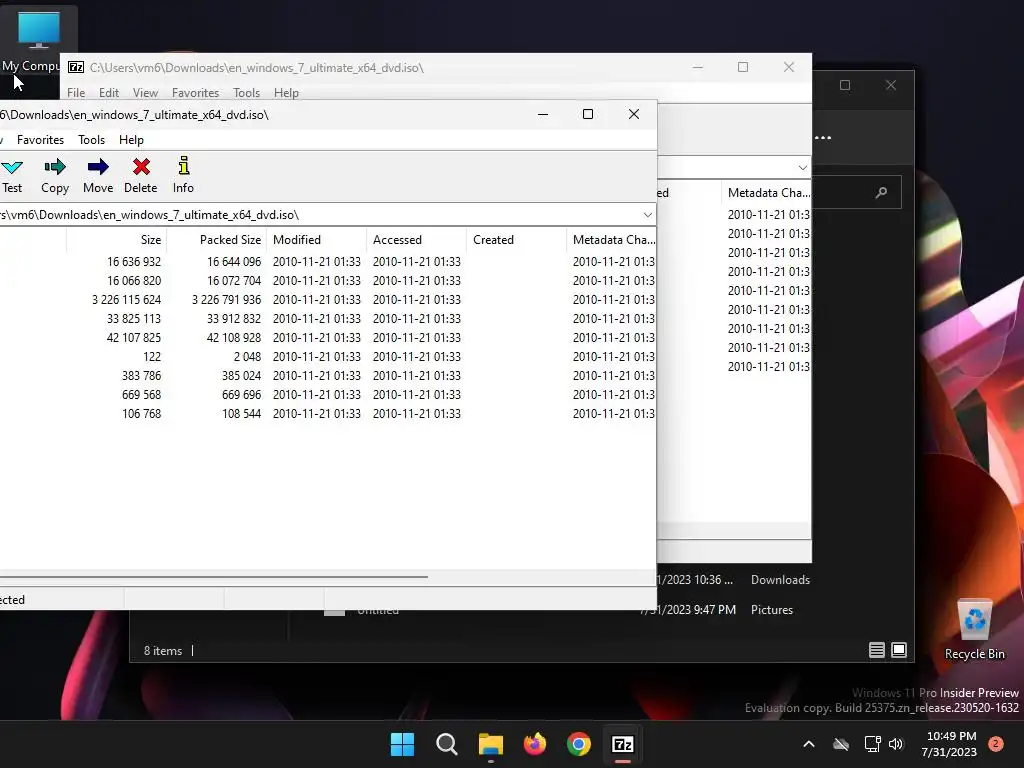
Task: Open the Help menu in front 7-Zip window
Action: (131, 140)
